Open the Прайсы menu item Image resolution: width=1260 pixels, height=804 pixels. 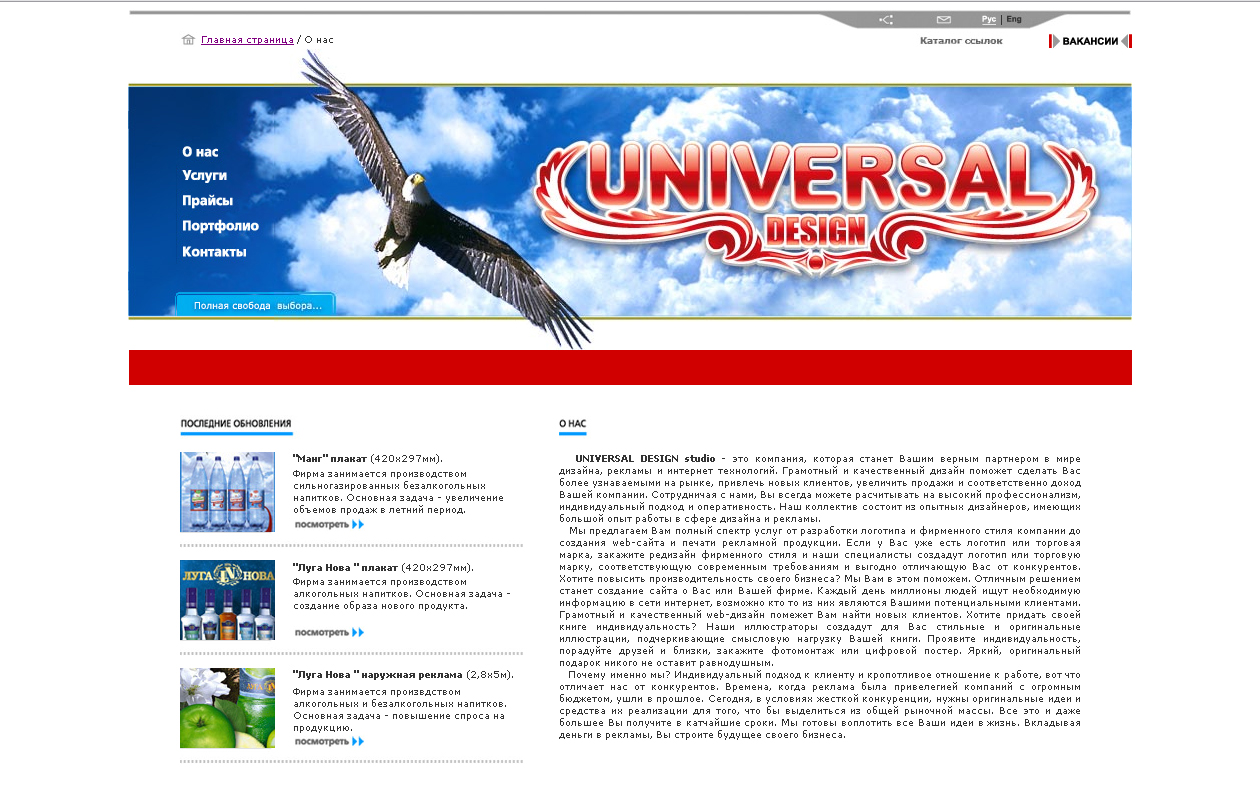point(207,200)
